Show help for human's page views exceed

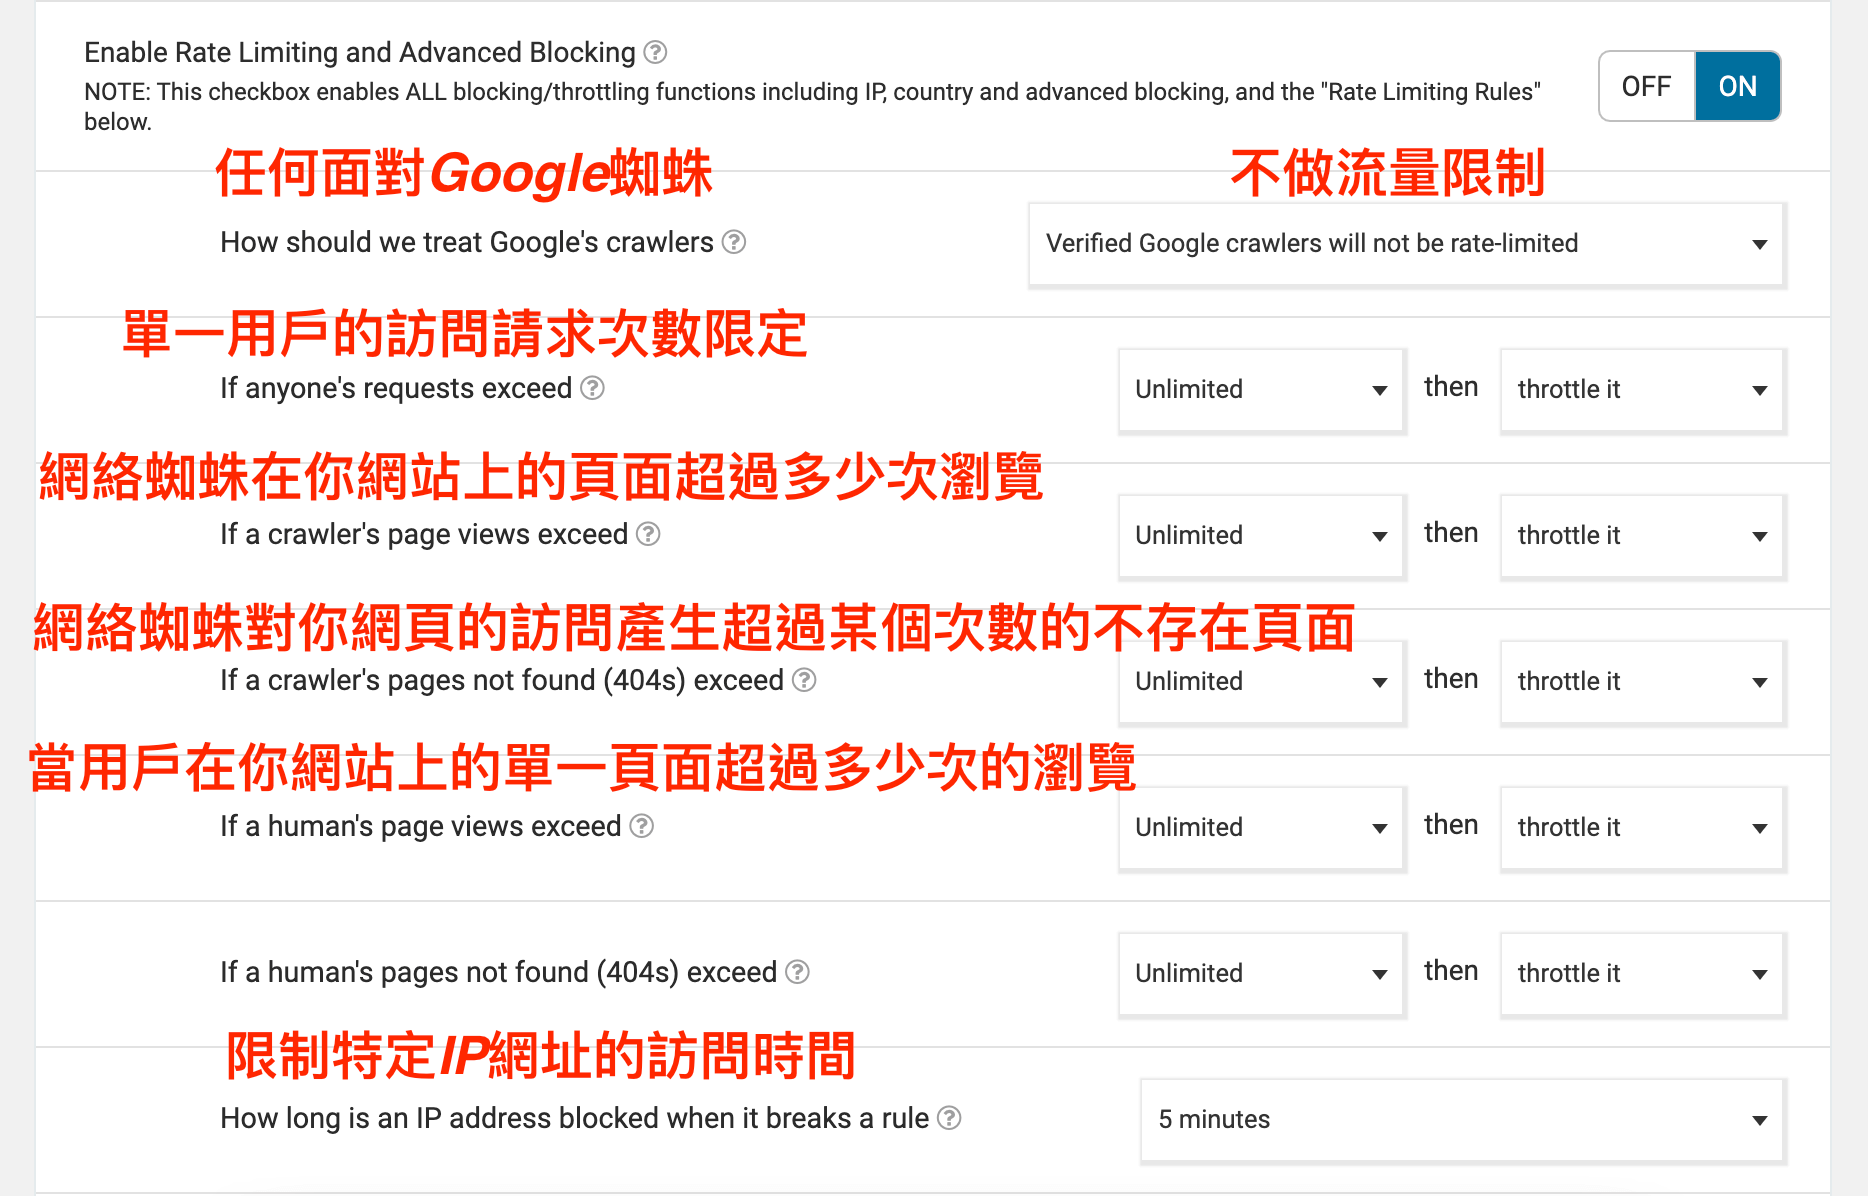642,826
